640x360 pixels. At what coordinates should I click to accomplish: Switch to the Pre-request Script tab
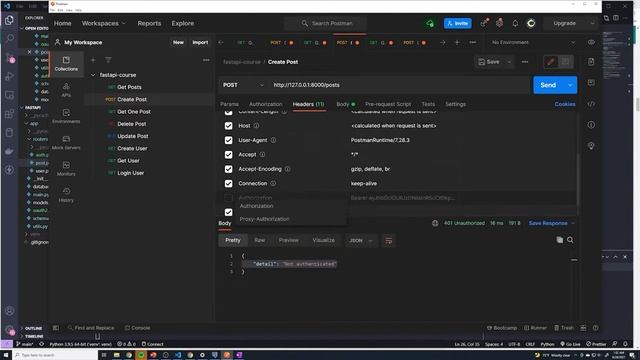(x=388, y=104)
